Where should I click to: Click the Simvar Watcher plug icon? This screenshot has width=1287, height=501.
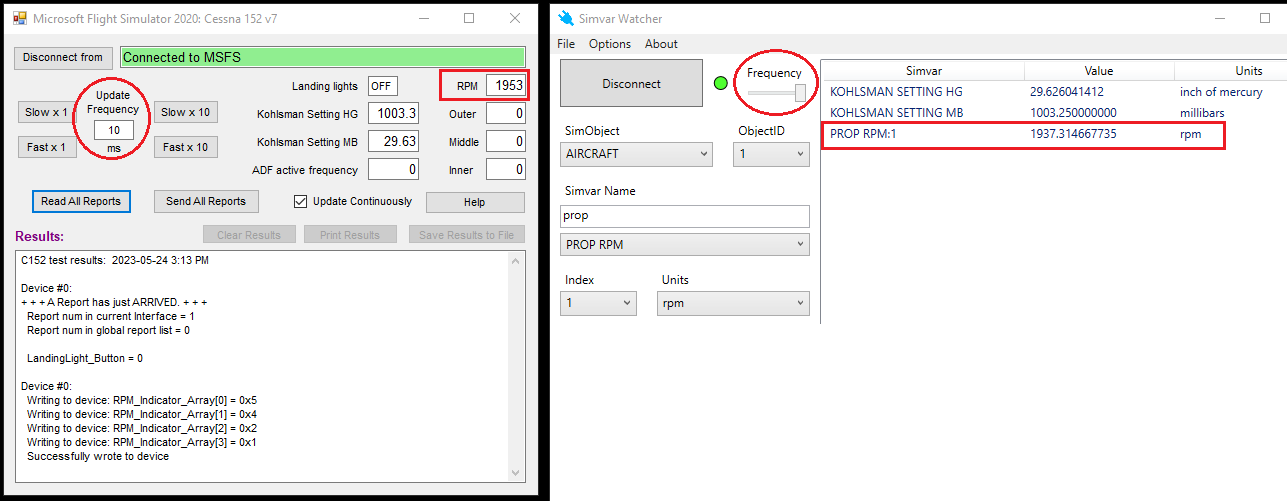pos(567,18)
